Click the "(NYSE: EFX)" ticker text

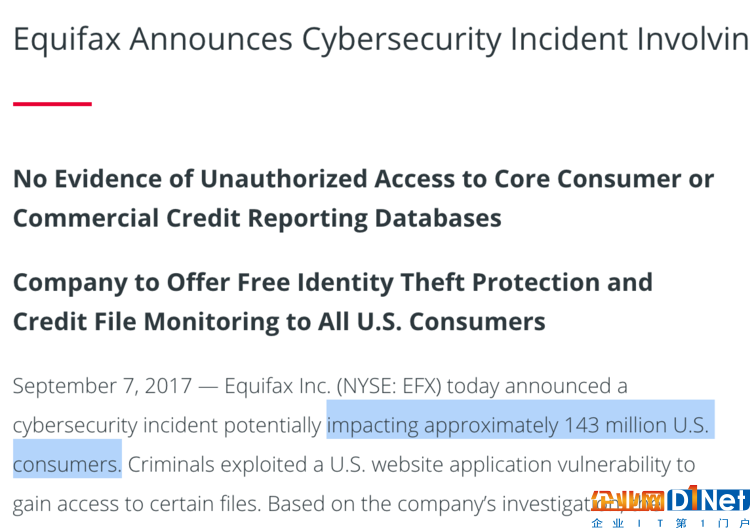(389, 386)
